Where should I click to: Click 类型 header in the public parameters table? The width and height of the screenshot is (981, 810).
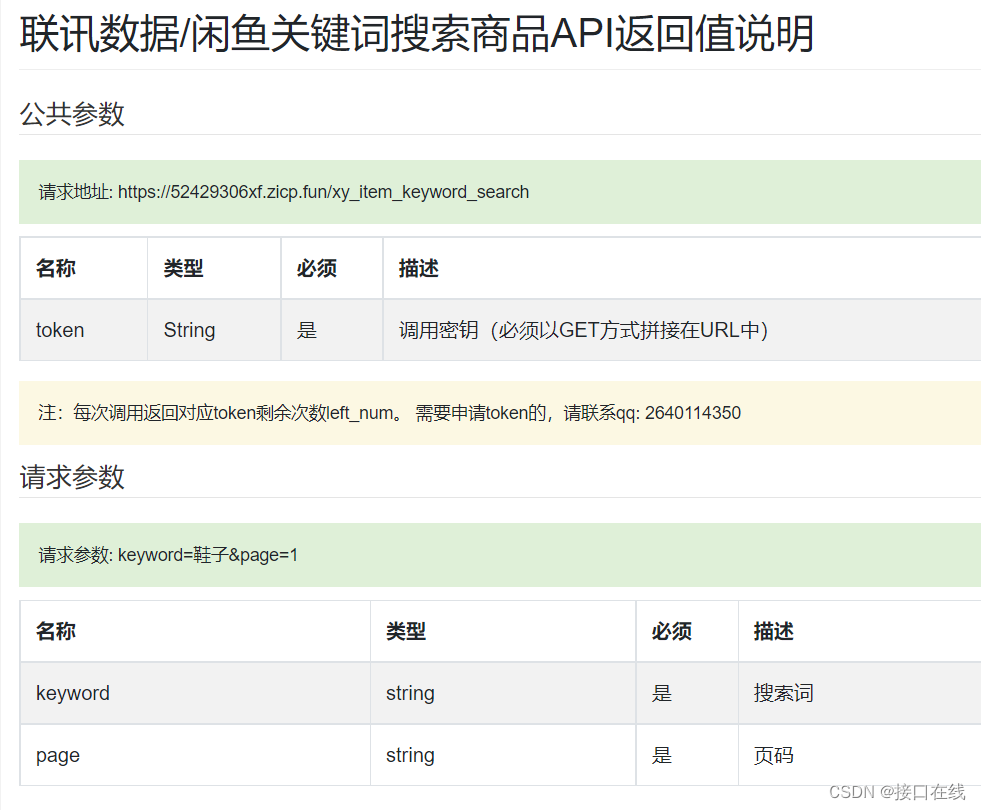(183, 268)
